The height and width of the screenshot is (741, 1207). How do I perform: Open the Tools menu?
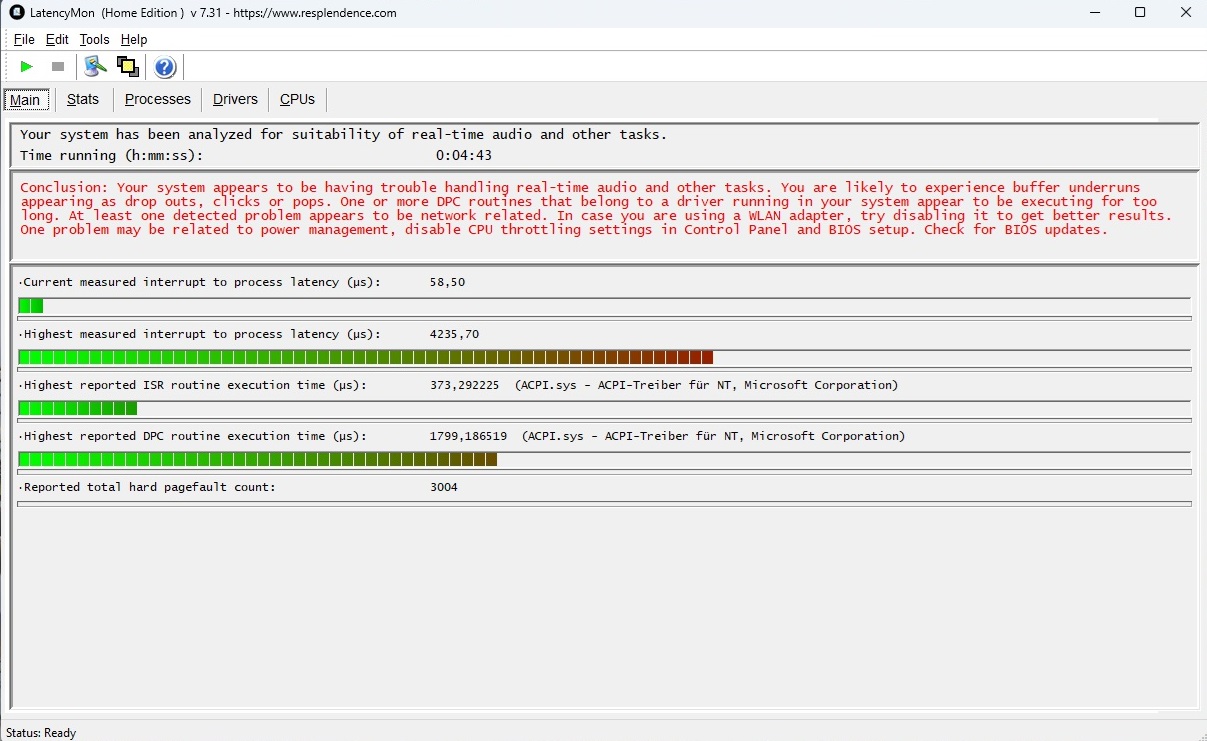click(x=94, y=40)
